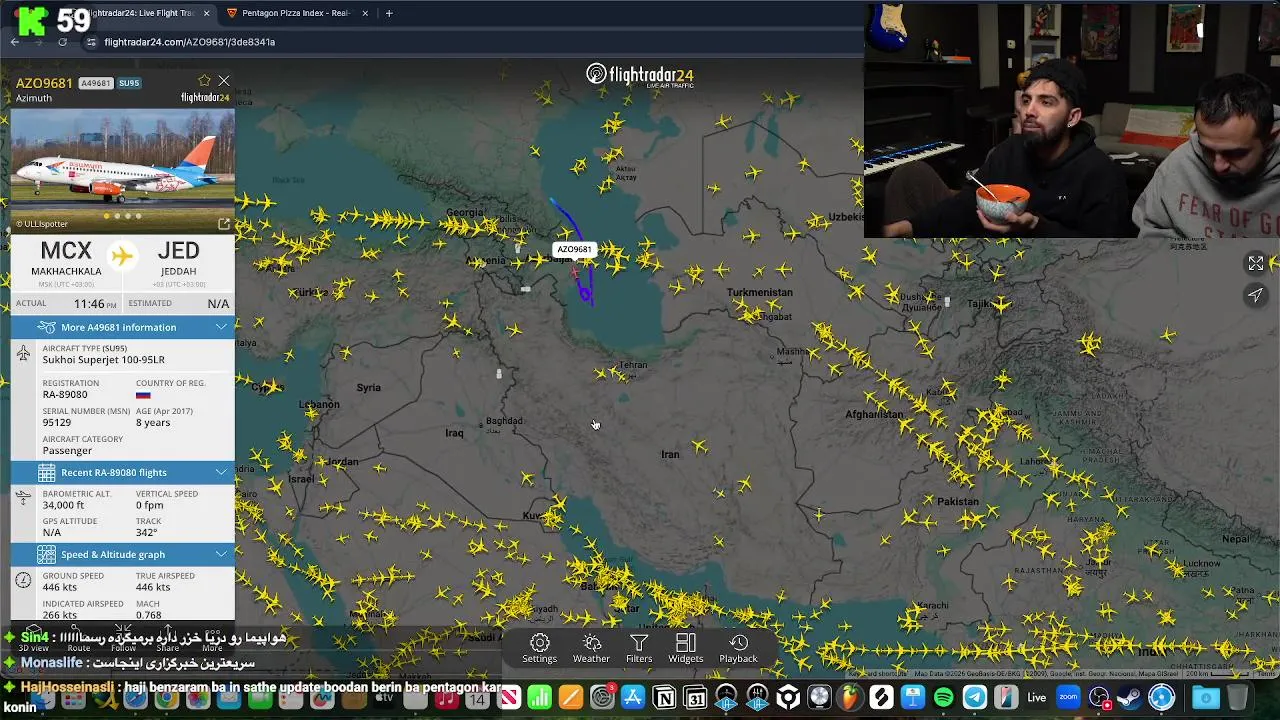This screenshot has height=720, width=1280.
Task: Open App Store from the dock
Action: (x=633, y=697)
